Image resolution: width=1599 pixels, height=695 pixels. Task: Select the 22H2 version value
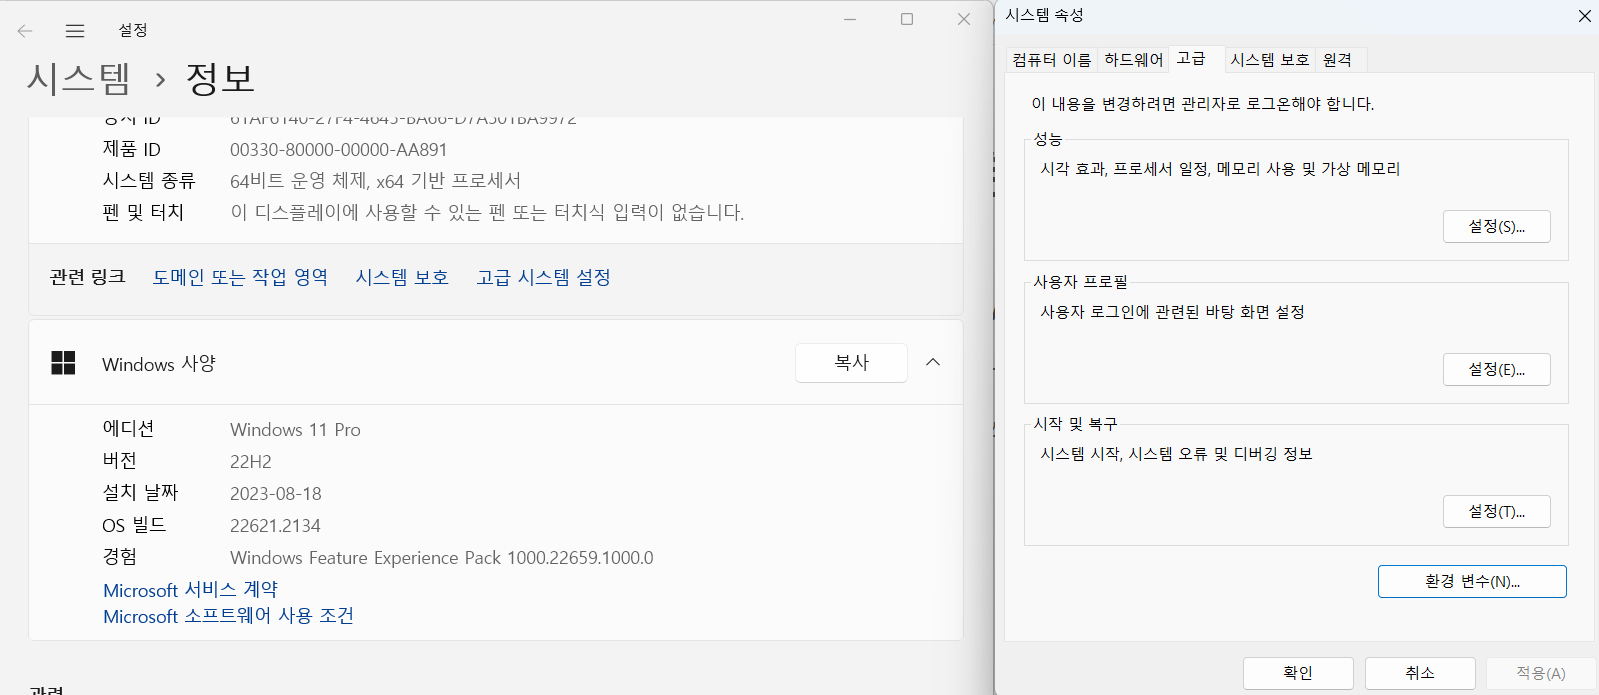click(251, 462)
